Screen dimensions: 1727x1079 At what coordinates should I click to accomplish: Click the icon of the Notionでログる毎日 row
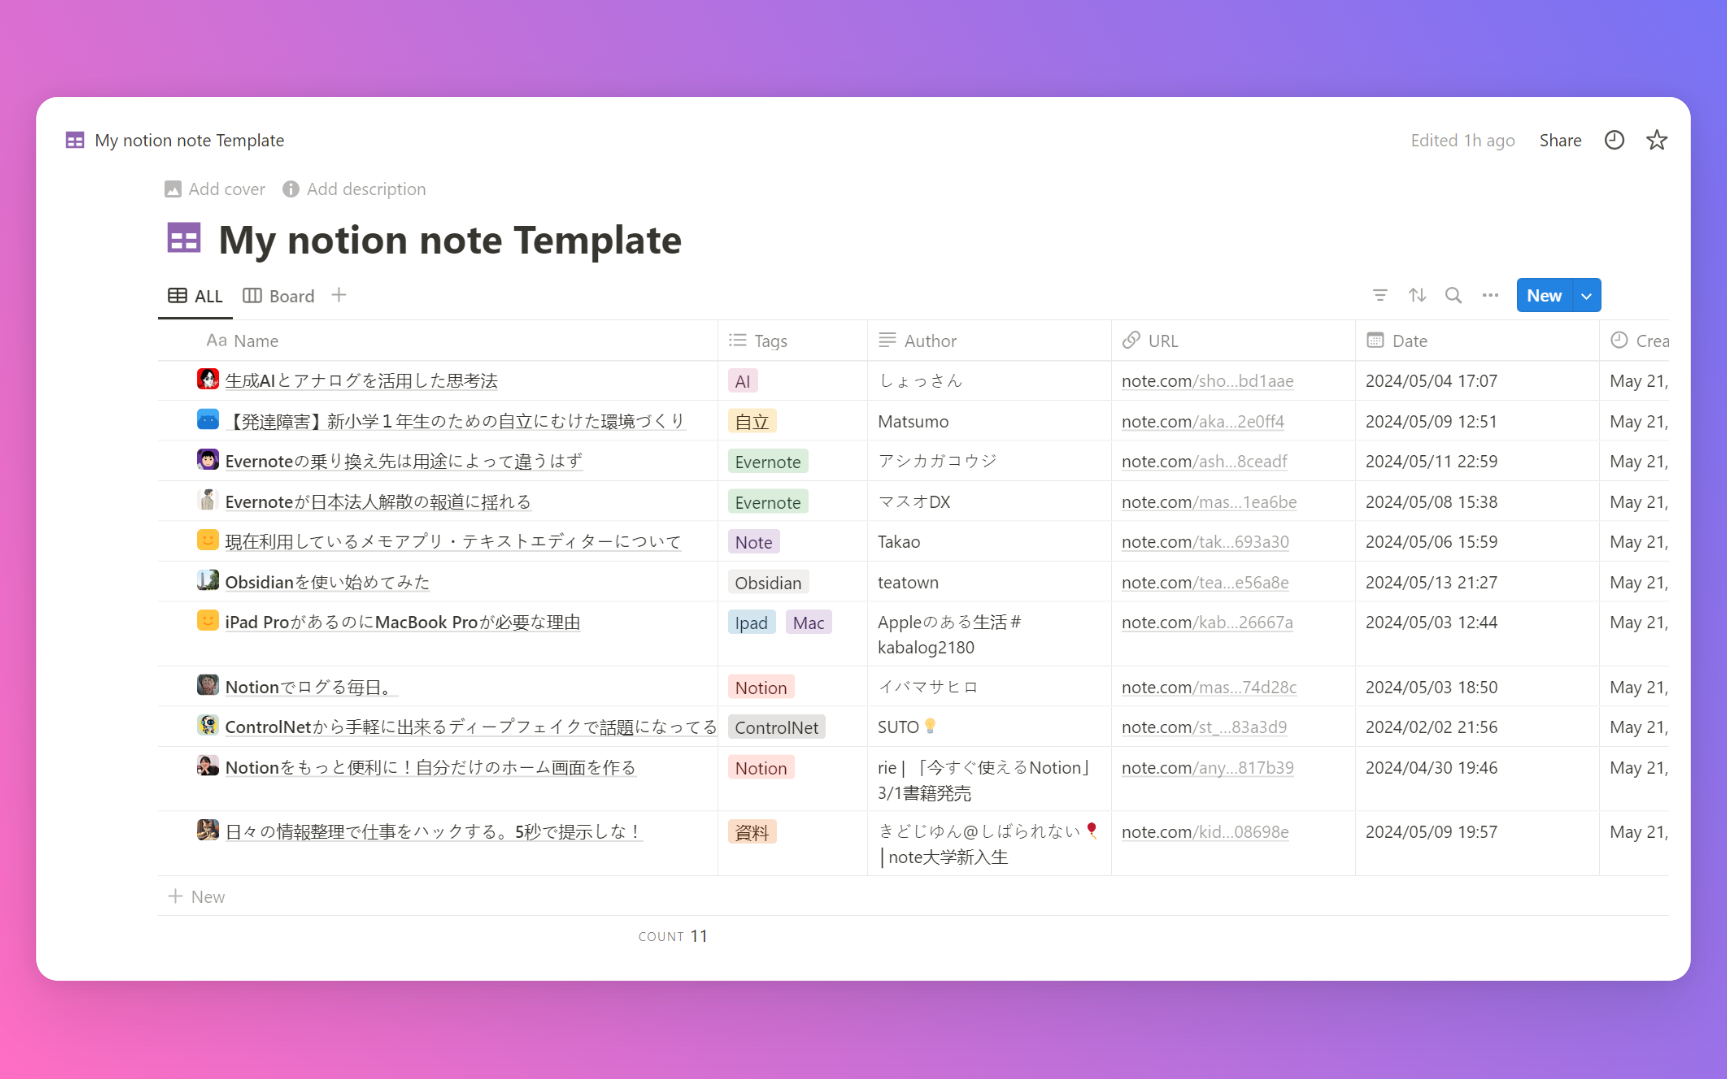coord(207,685)
